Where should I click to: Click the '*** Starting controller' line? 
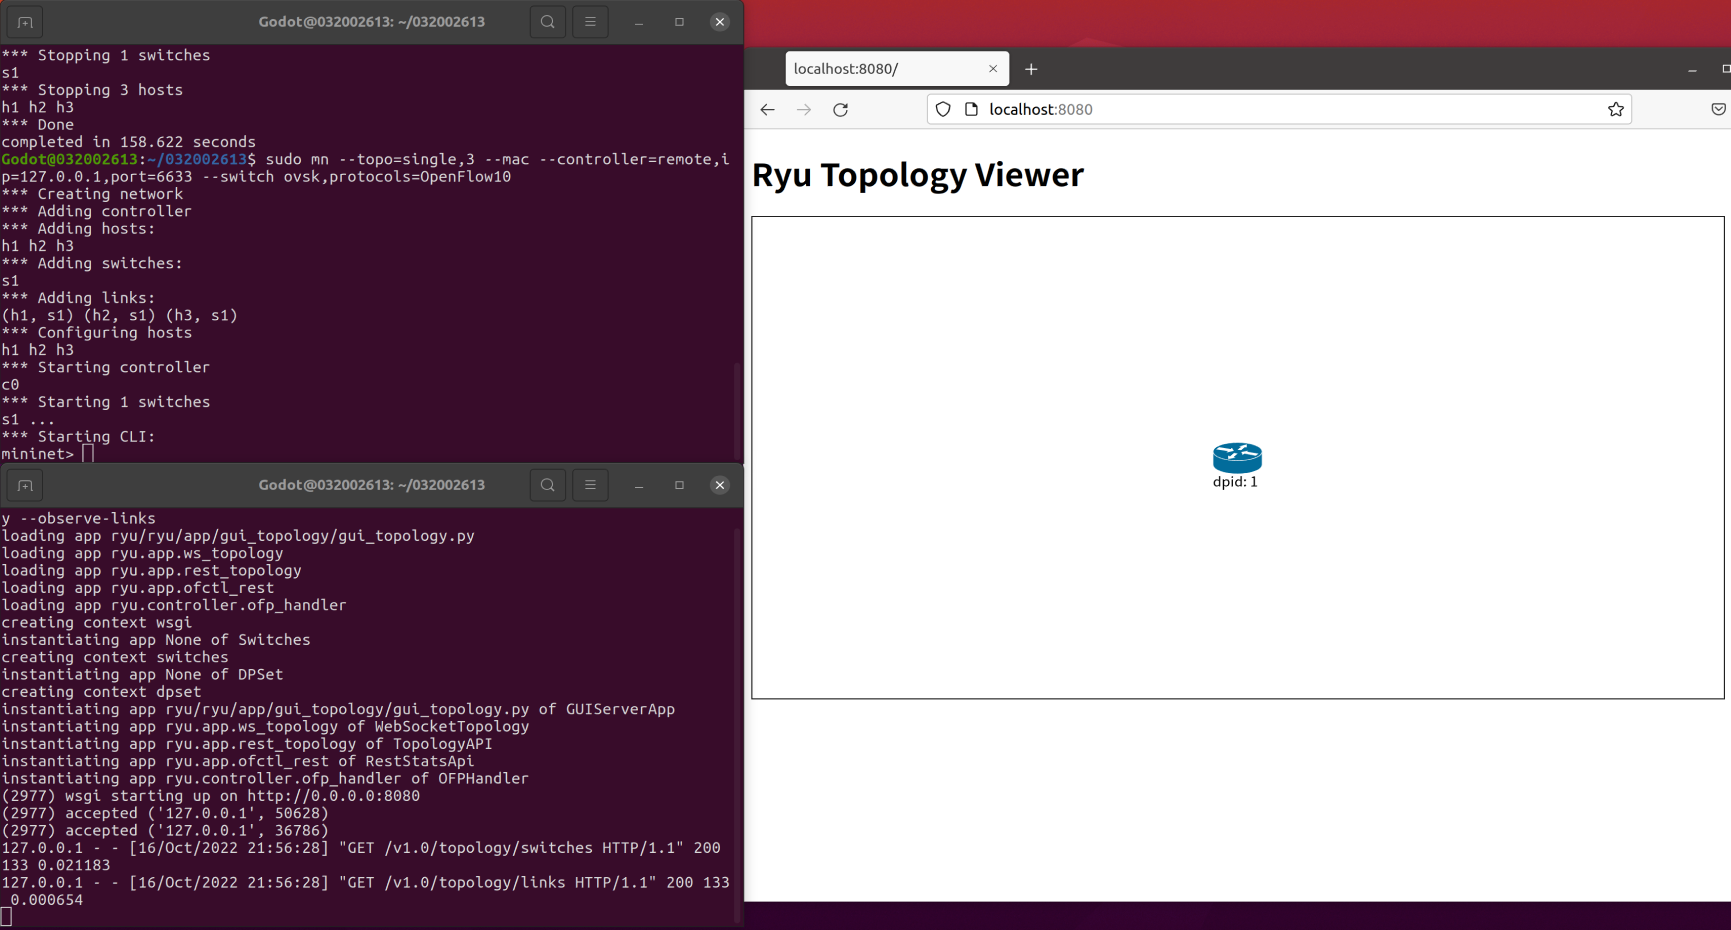[x=105, y=367]
